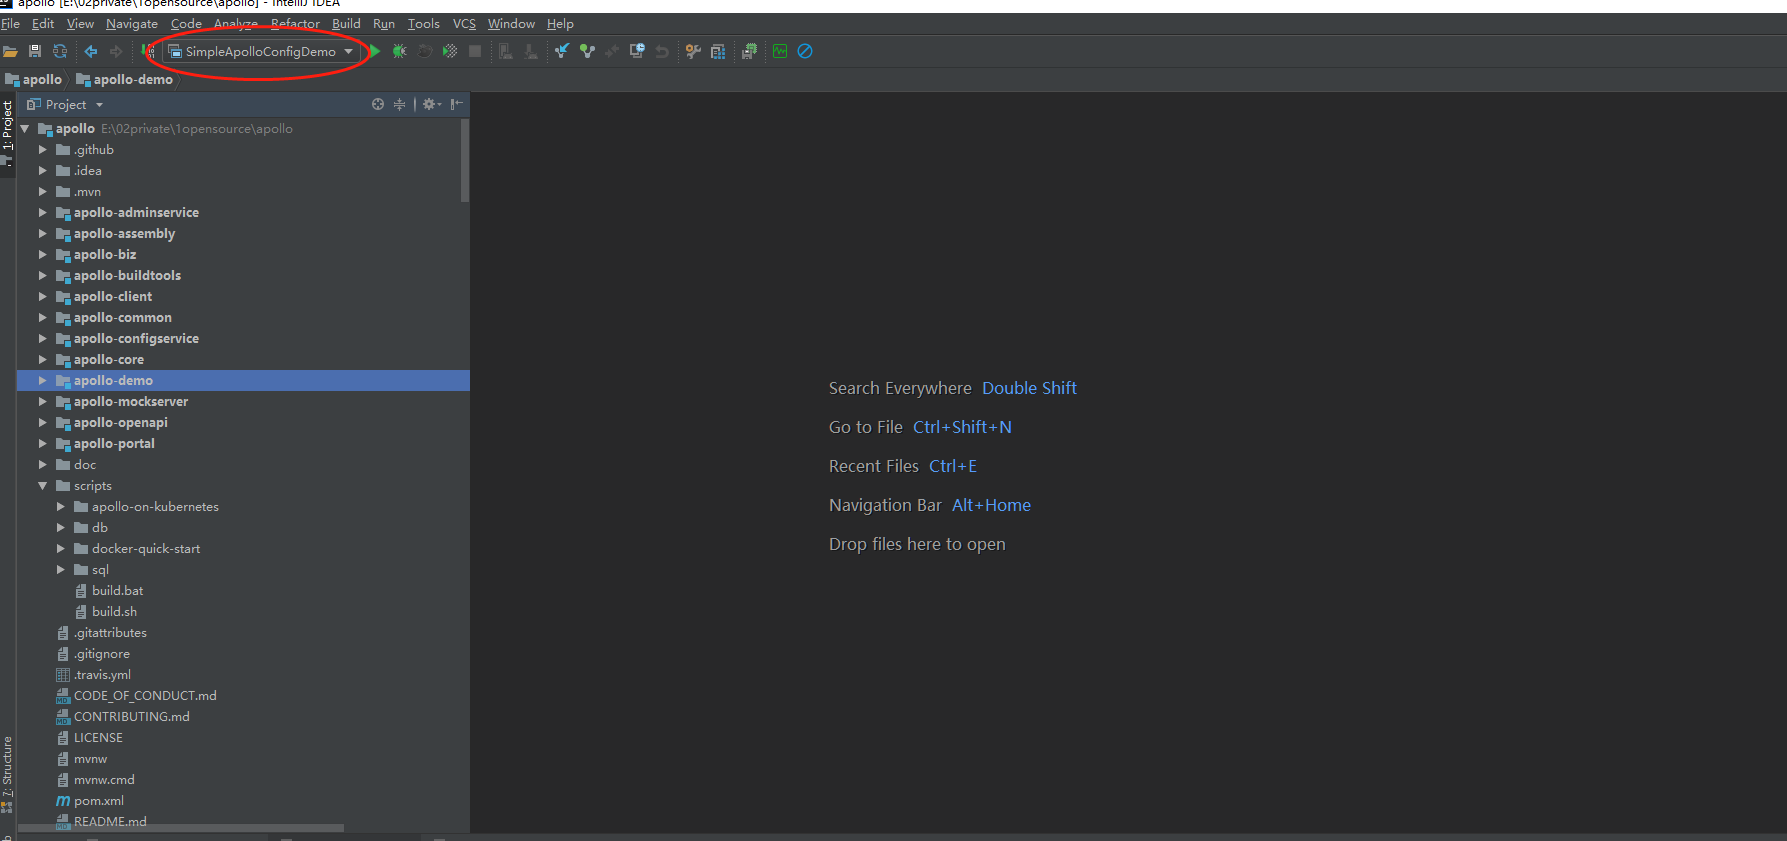Click Scroll from Source target icon
Screen dimensions: 1787x841
[x=378, y=104]
